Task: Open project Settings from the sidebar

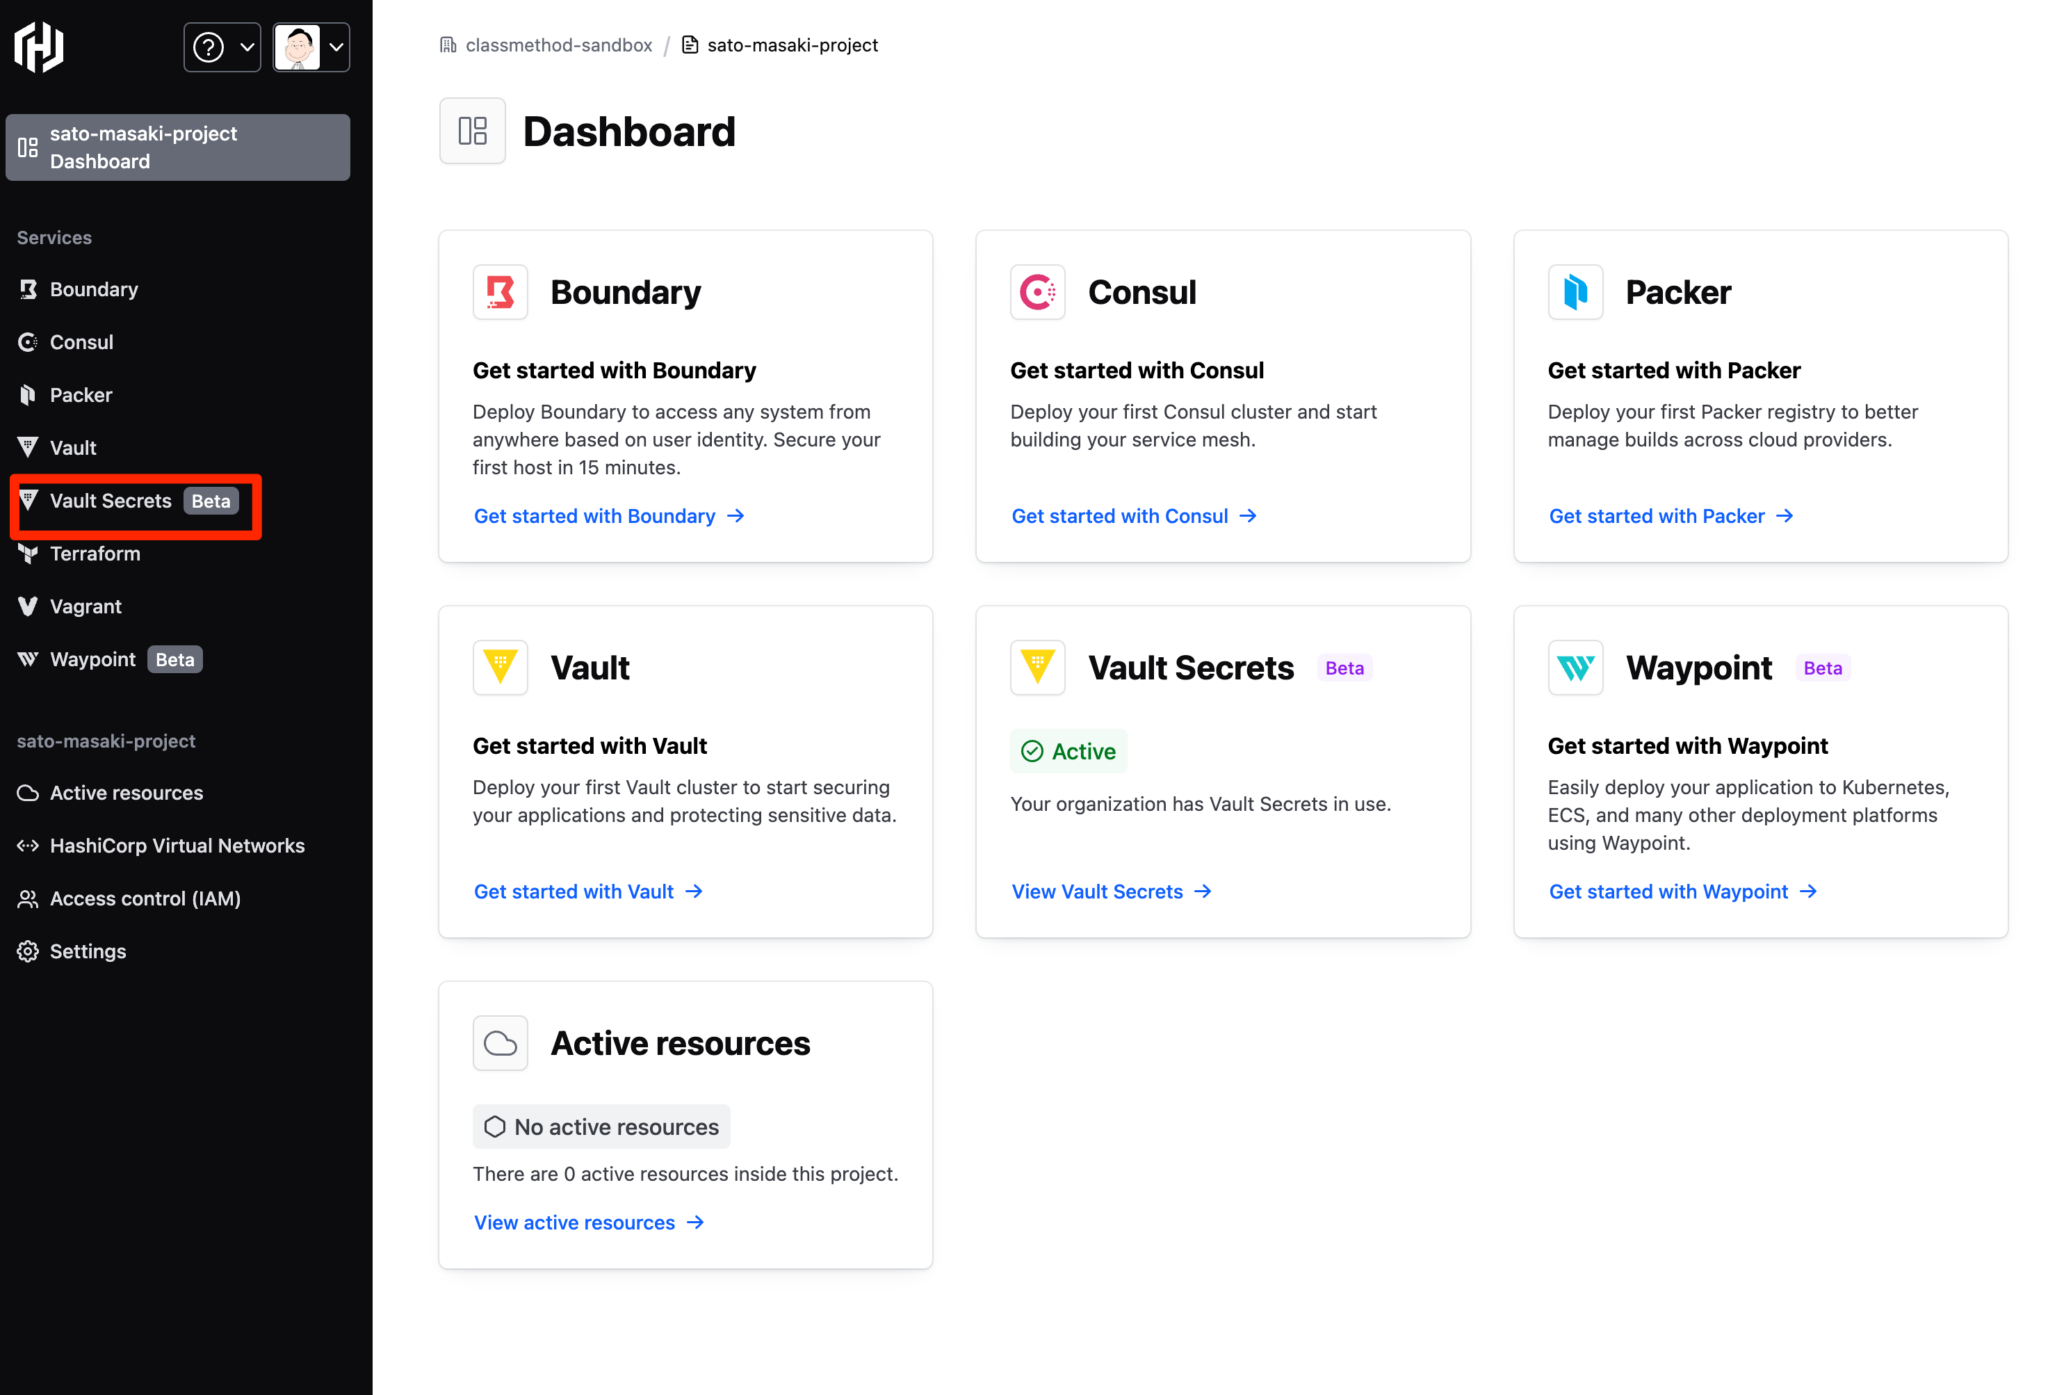Action: (87, 951)
